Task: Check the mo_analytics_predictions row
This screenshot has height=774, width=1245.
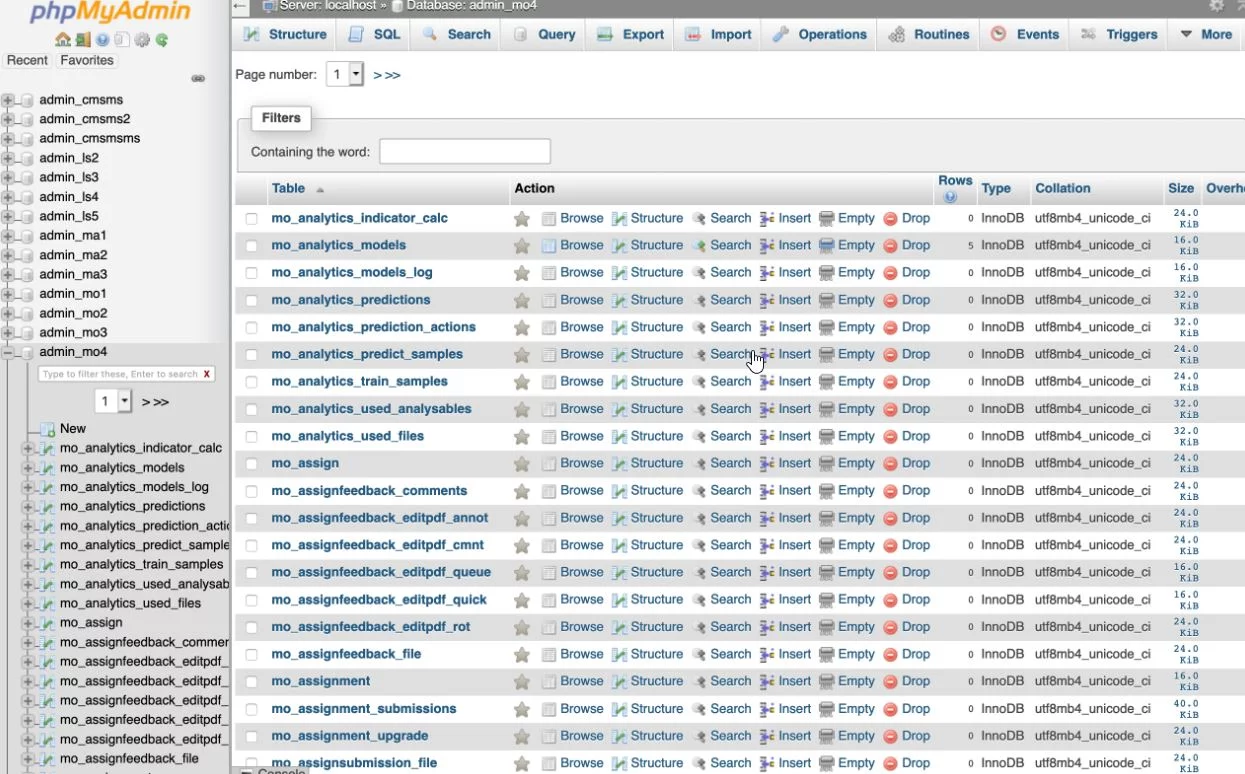Action: (251, 301)
